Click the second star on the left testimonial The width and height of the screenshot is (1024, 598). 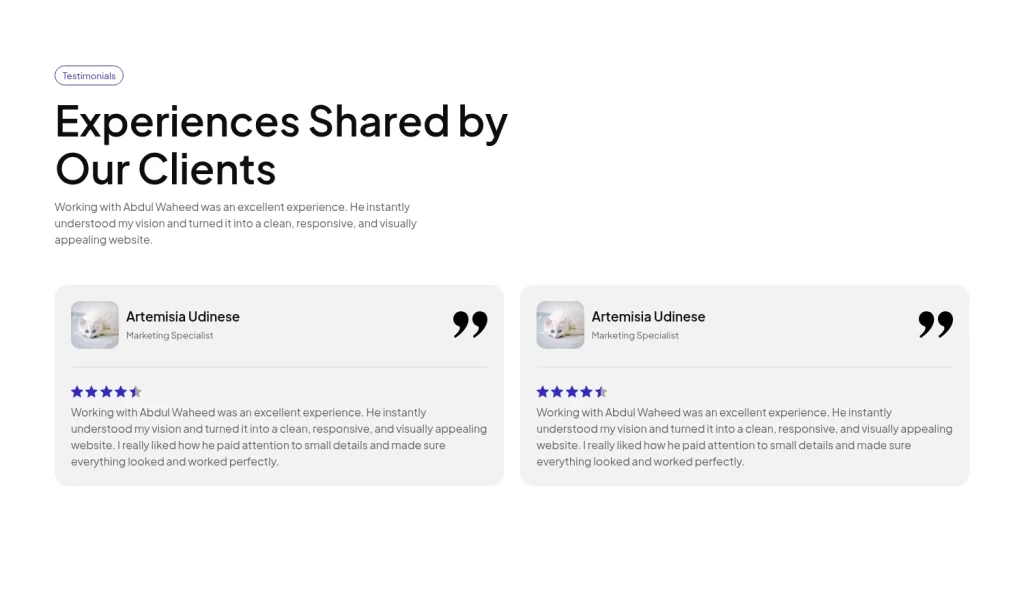(x=92, y=391)
